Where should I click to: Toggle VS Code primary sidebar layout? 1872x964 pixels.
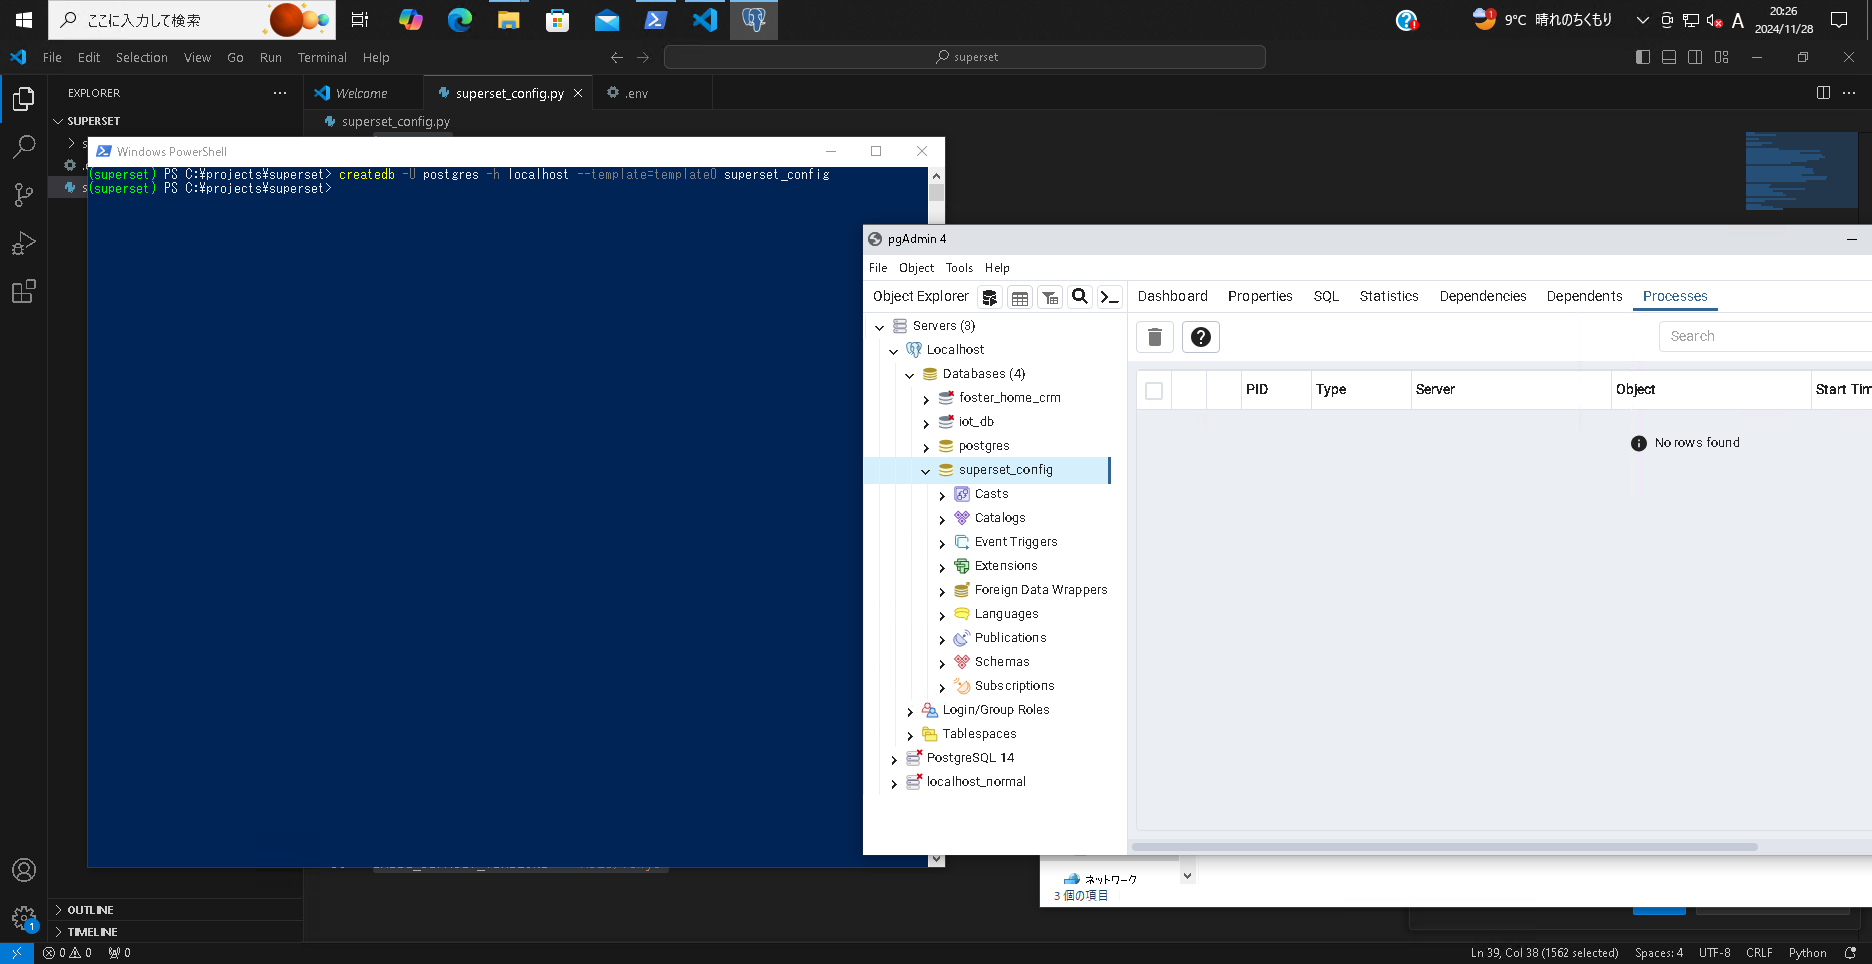coord(1642,57)
